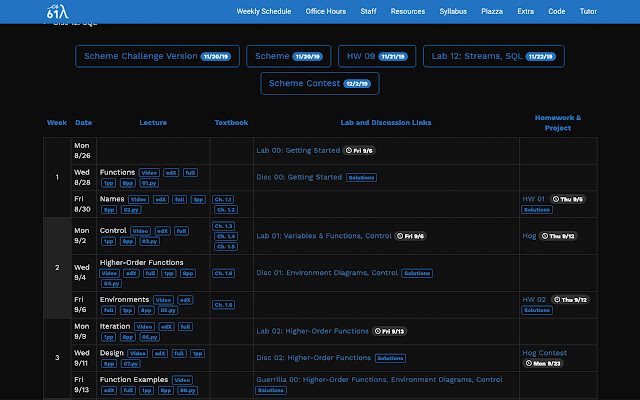Open the Scheme Contest button
The image size is (640, 400).
[x=320, y=84]
